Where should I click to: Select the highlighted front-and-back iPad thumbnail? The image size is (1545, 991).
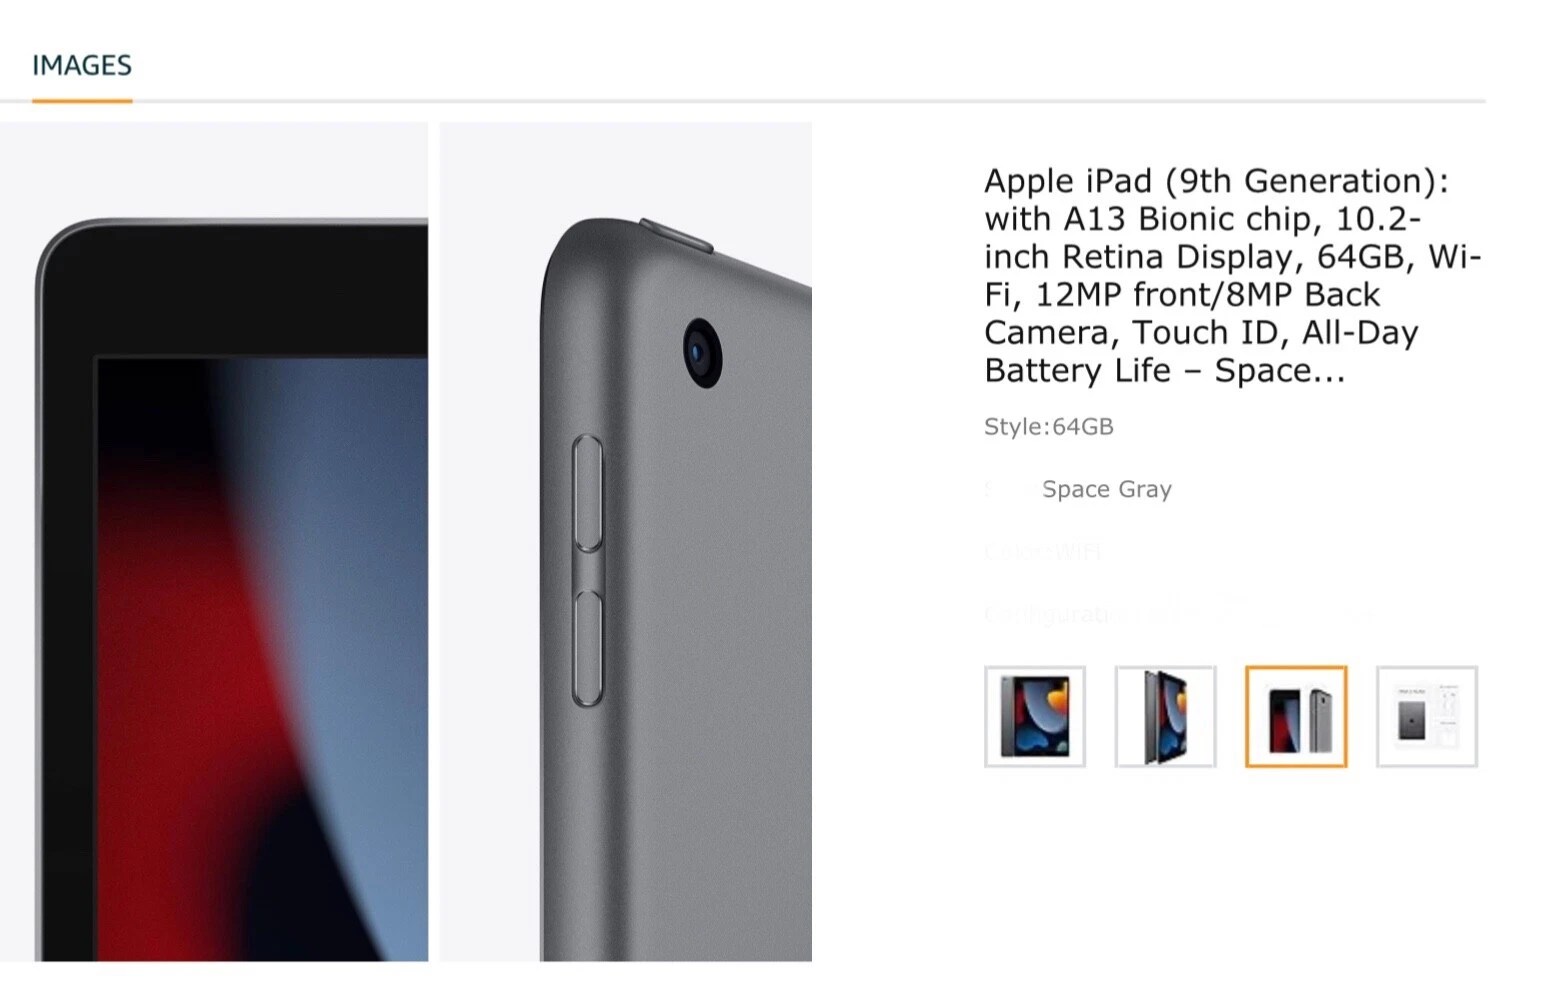[1296, 717]
